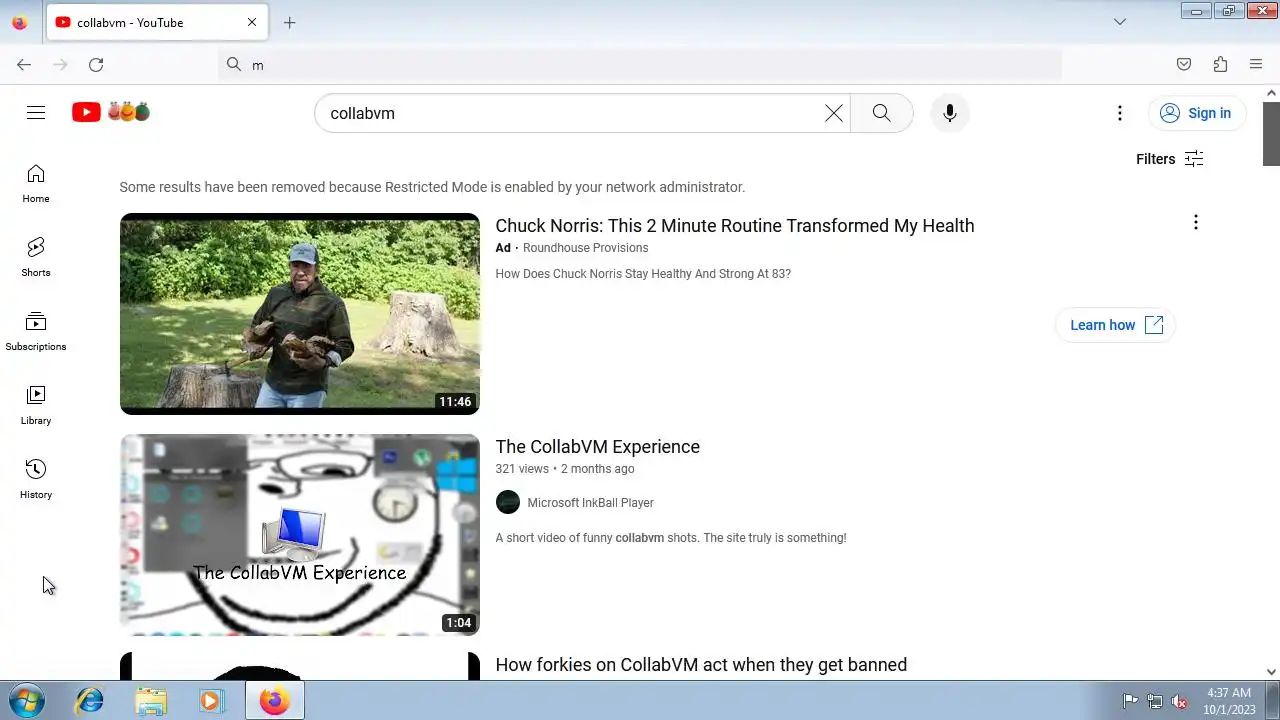The height and width of the screenshot is (720, 1280).
Task: Play The CollabVM Experience thumbnail
Action: [x=300, y=535]
